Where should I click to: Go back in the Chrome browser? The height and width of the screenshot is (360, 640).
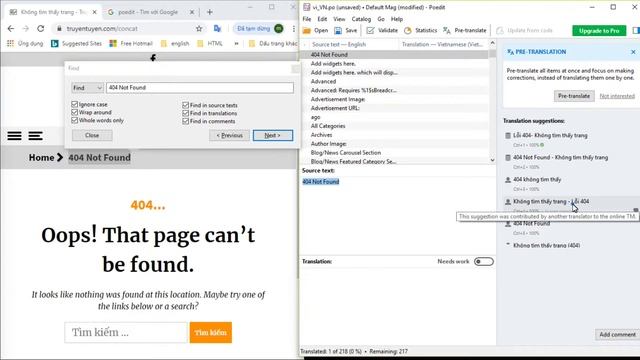(x=11, y=29)
